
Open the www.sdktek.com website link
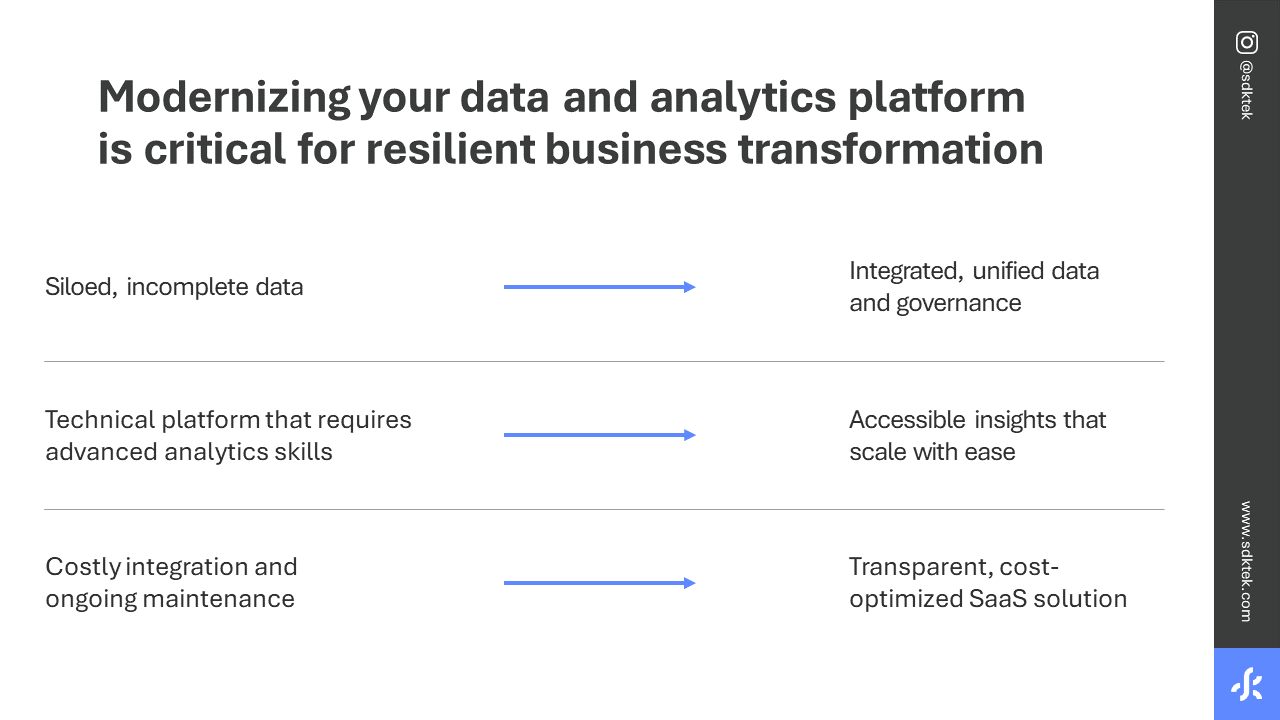coord(1246,561)
